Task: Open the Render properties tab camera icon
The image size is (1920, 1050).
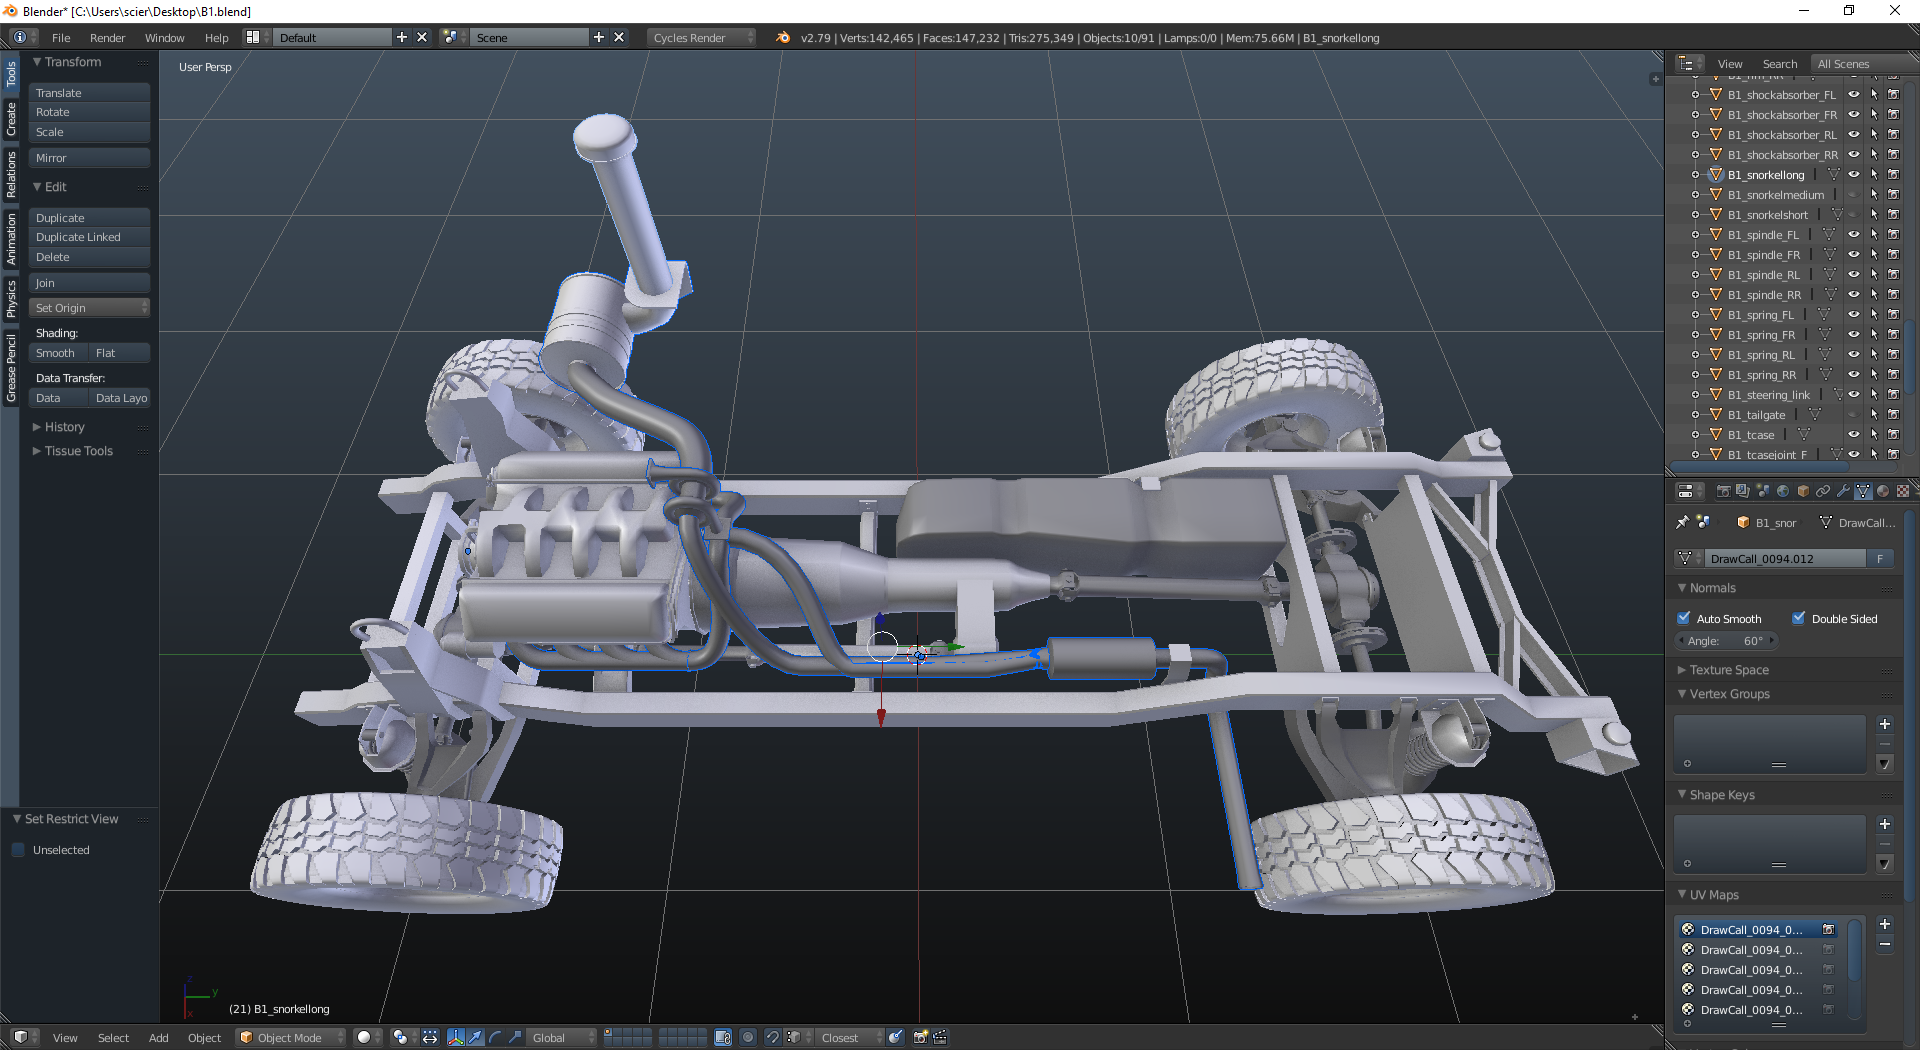Action: pyautogui.click(x=1723, y=491)
